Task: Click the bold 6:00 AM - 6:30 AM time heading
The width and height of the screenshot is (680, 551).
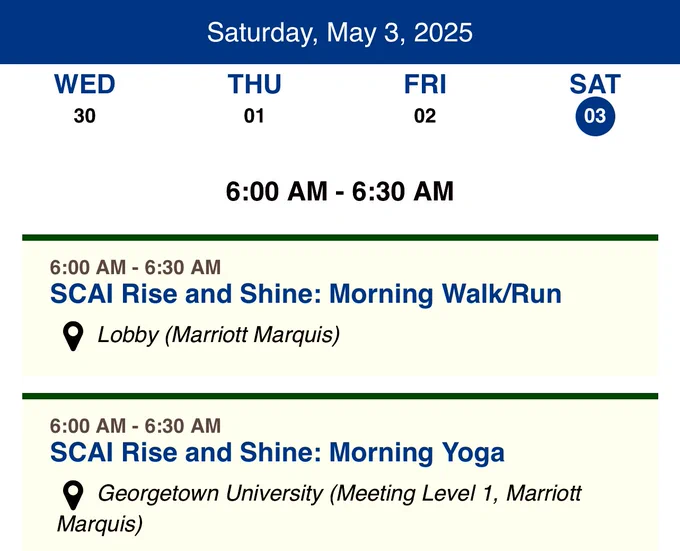Action: coord(340,191)
